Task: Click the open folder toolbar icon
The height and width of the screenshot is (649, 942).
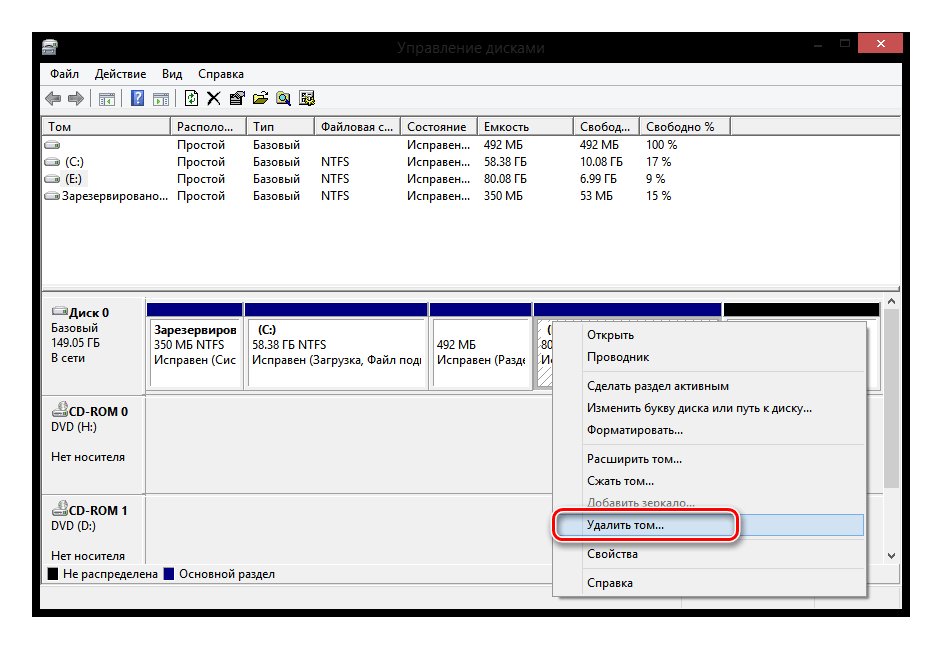Action: (x=260, y=98)
